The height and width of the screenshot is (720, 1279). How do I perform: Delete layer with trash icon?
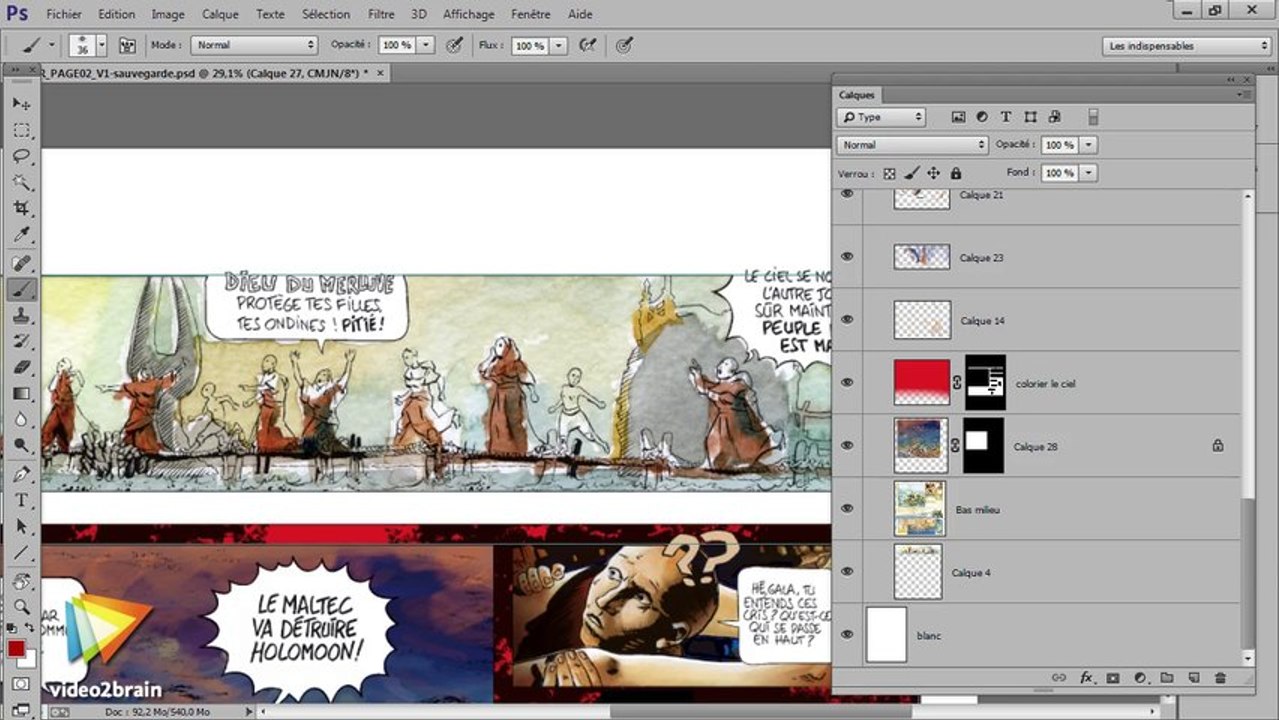point(1220,678)
